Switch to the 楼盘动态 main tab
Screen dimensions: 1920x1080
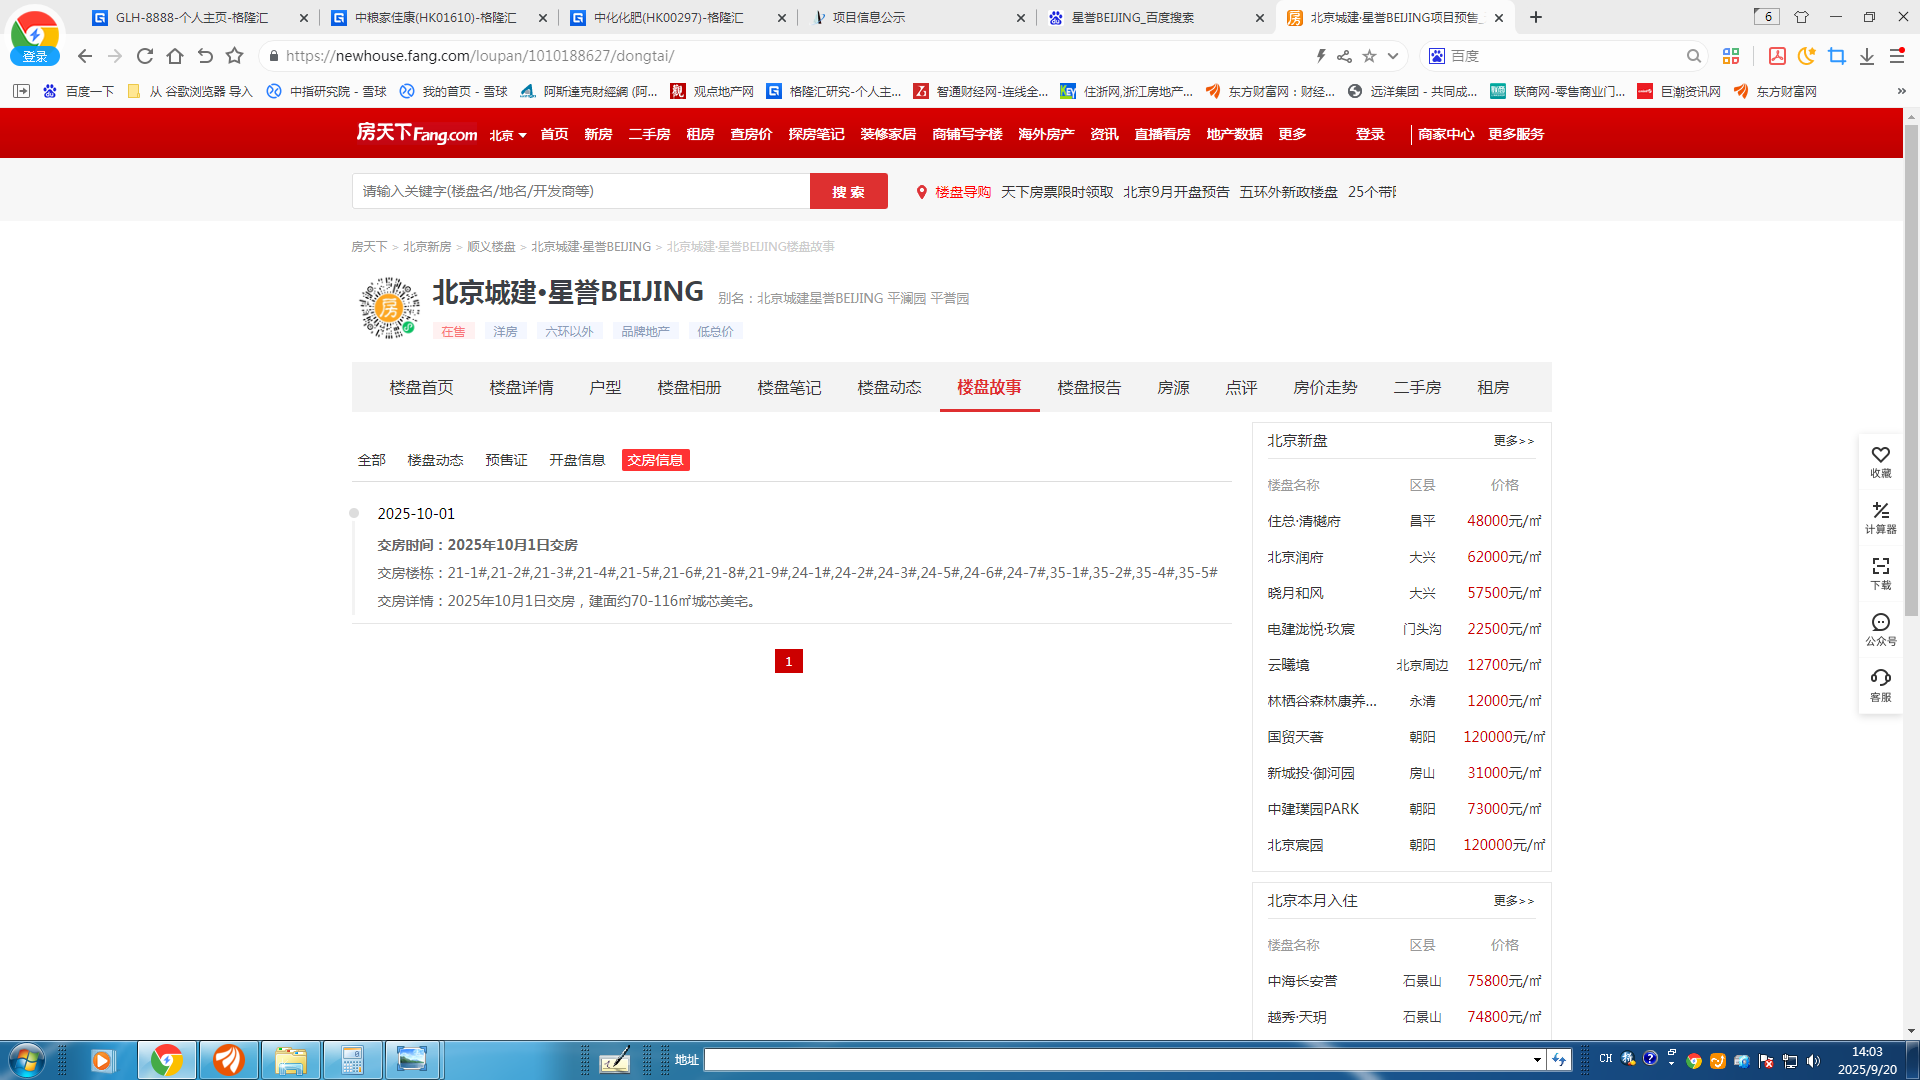[889, 387]
